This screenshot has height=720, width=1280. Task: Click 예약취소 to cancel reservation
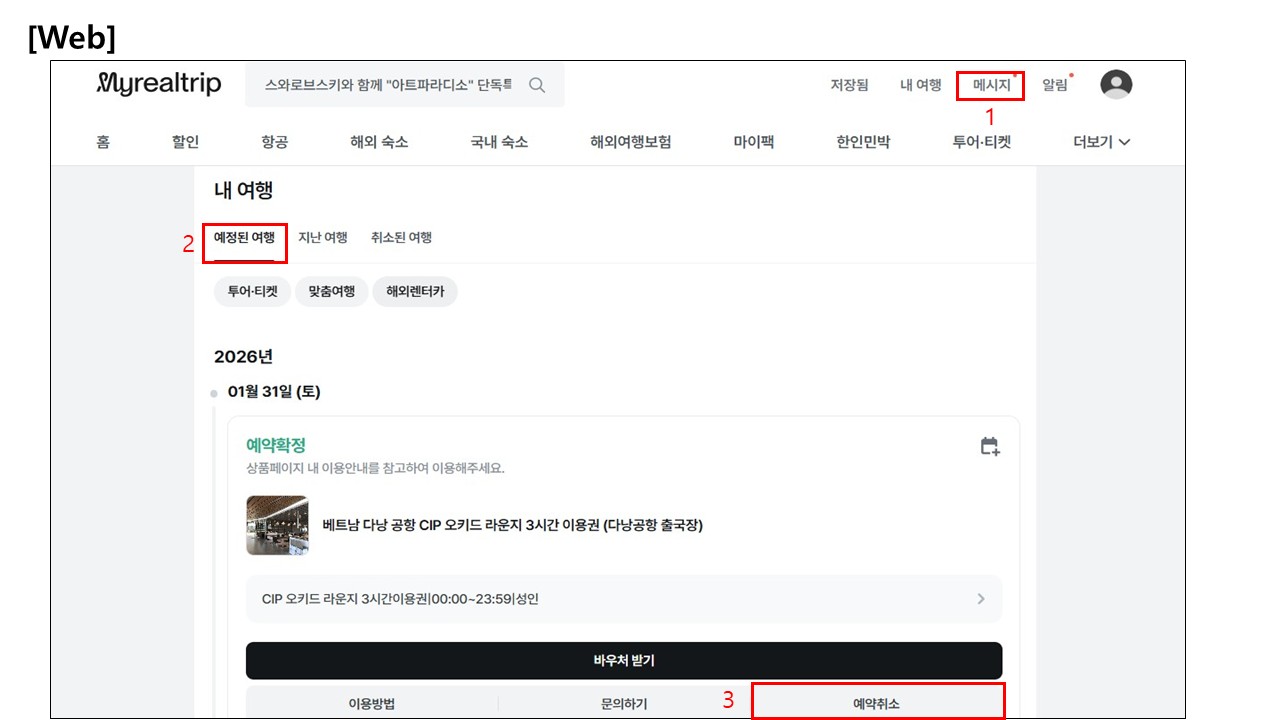(x=876, y=703)
